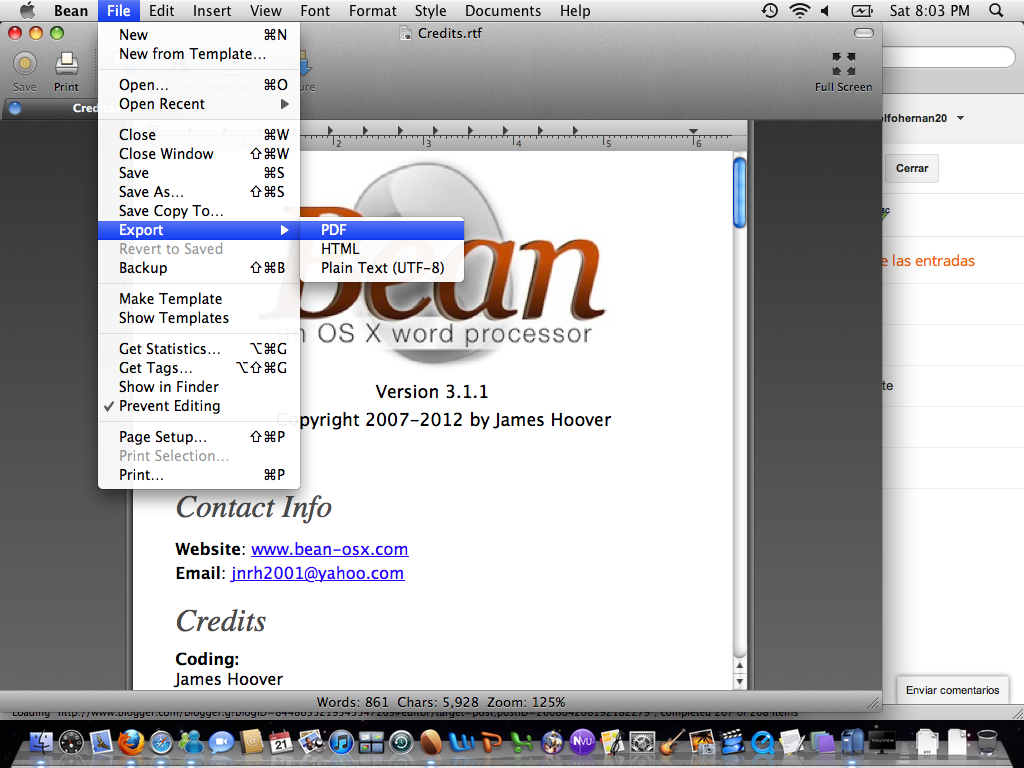
Task: Open iChat from the Dock
Action: tap(221, 743)
